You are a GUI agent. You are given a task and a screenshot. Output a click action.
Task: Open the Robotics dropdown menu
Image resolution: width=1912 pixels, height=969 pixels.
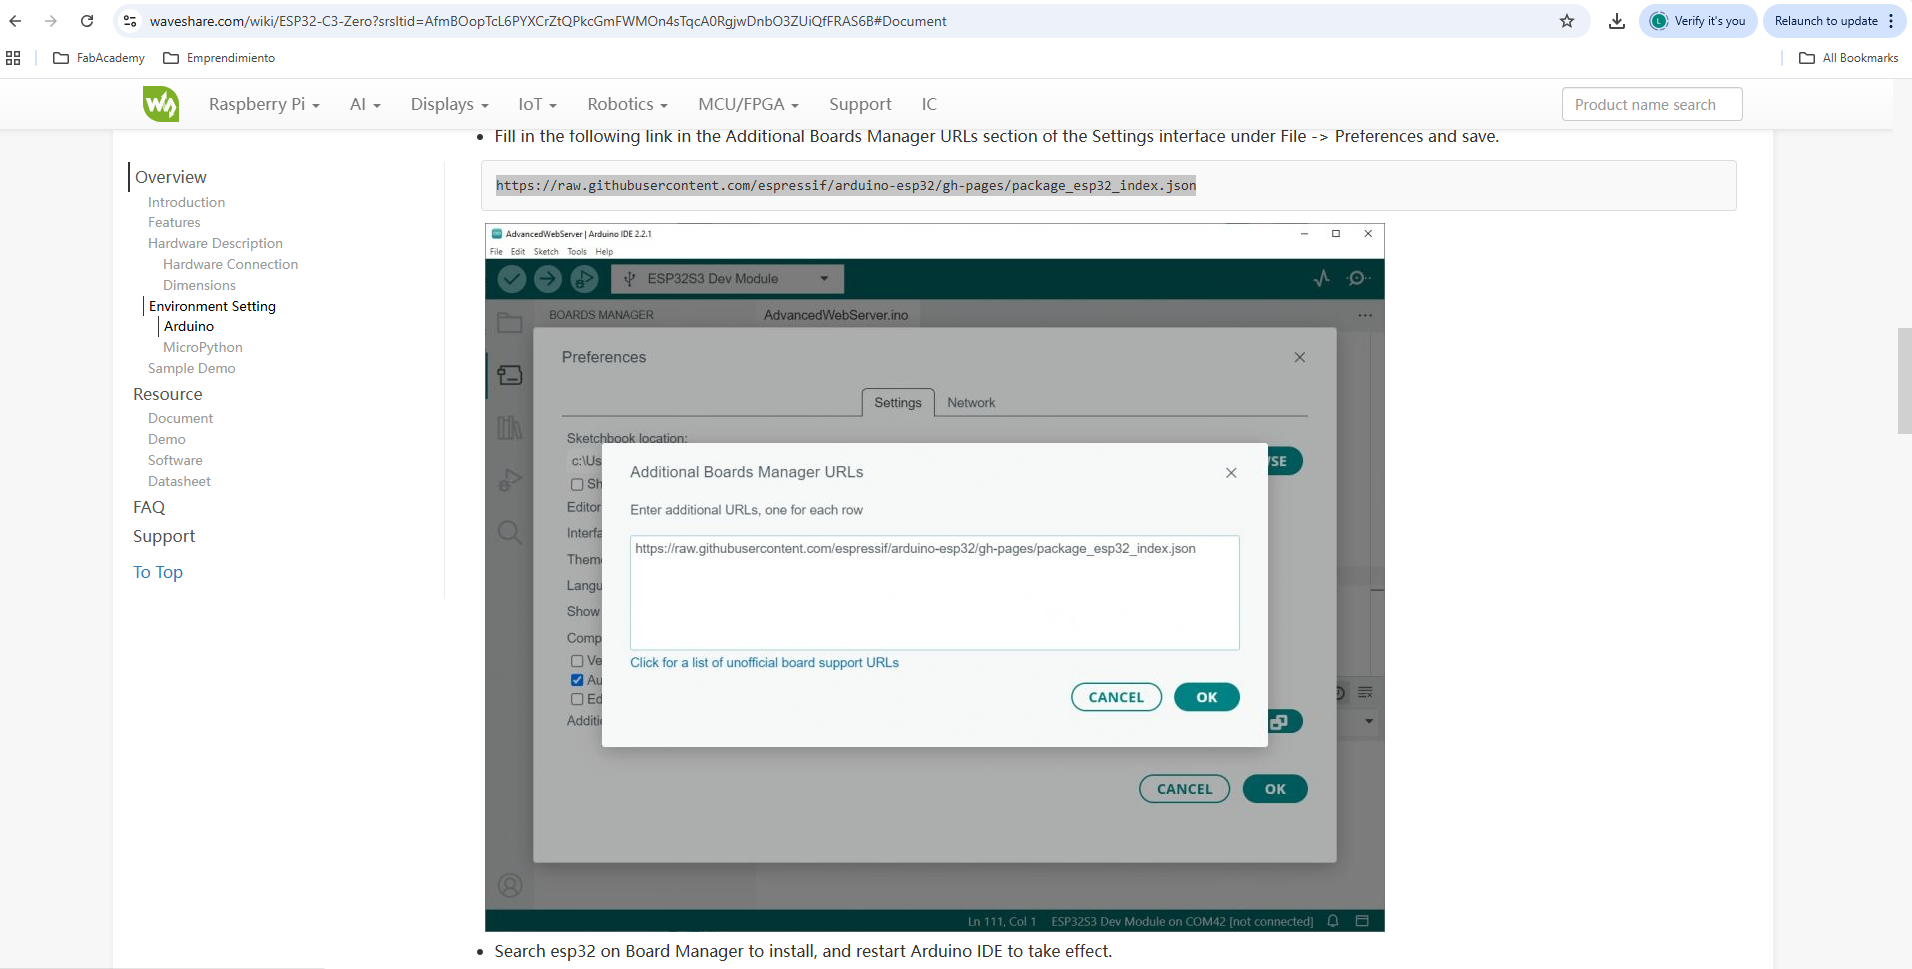(x=627, y=104)
